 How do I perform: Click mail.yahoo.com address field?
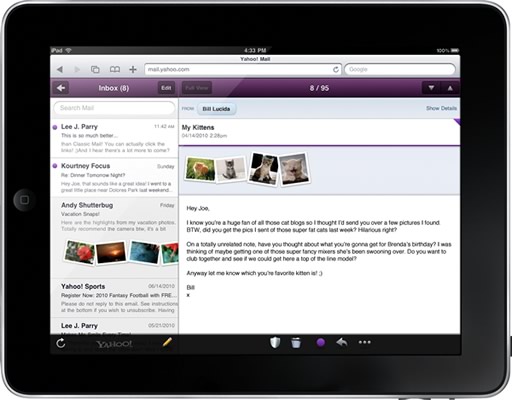[243, 69]
